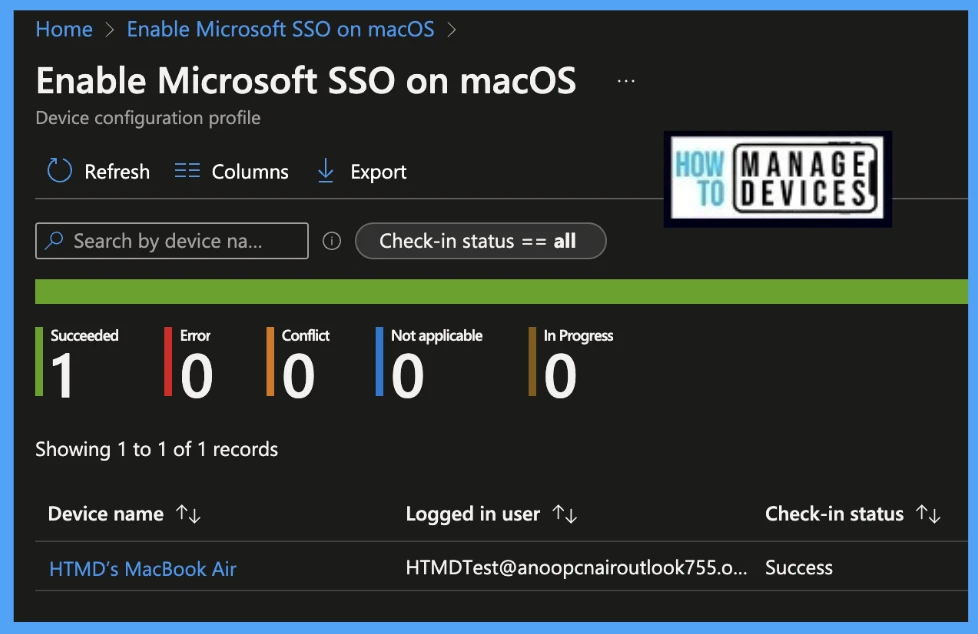
Task: Sort by Logged in user arrows icon
Action: tap(564, 514)
